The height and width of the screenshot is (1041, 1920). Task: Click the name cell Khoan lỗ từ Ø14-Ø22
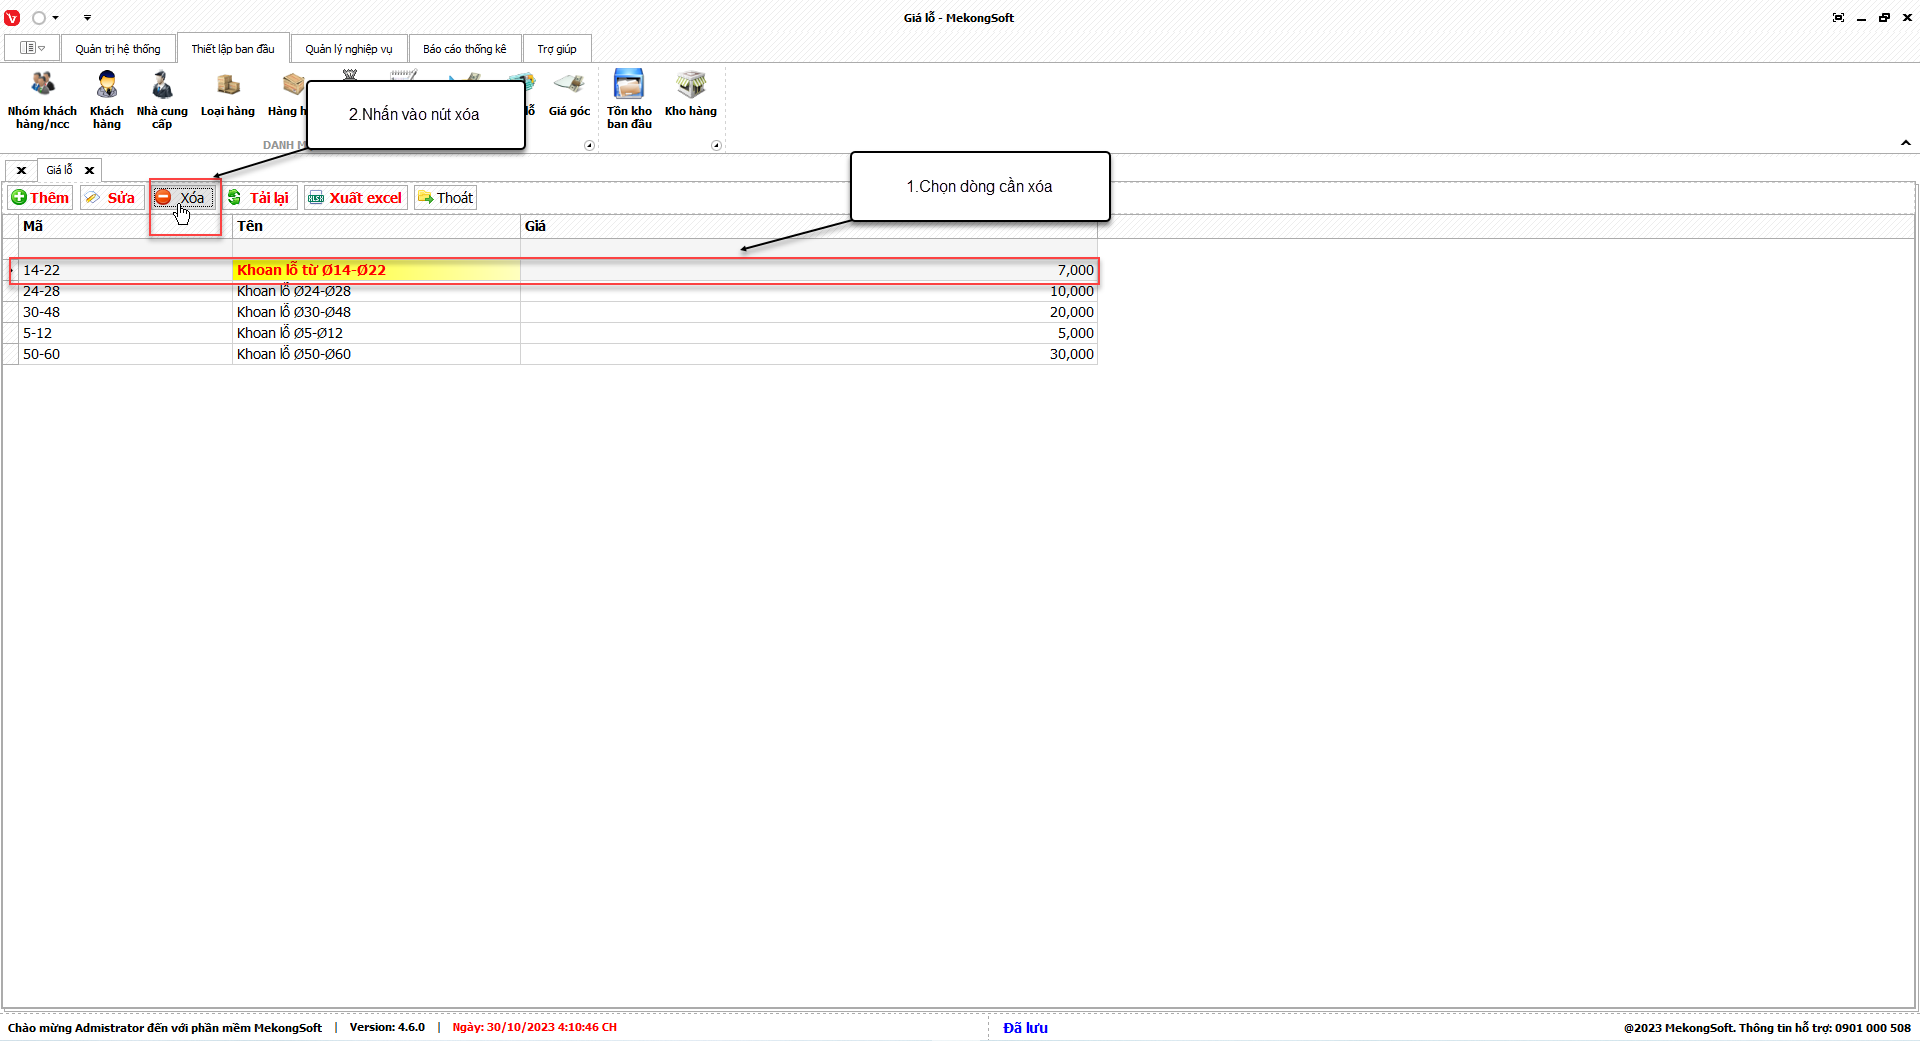pyautogui.click(x=376, y=270)
